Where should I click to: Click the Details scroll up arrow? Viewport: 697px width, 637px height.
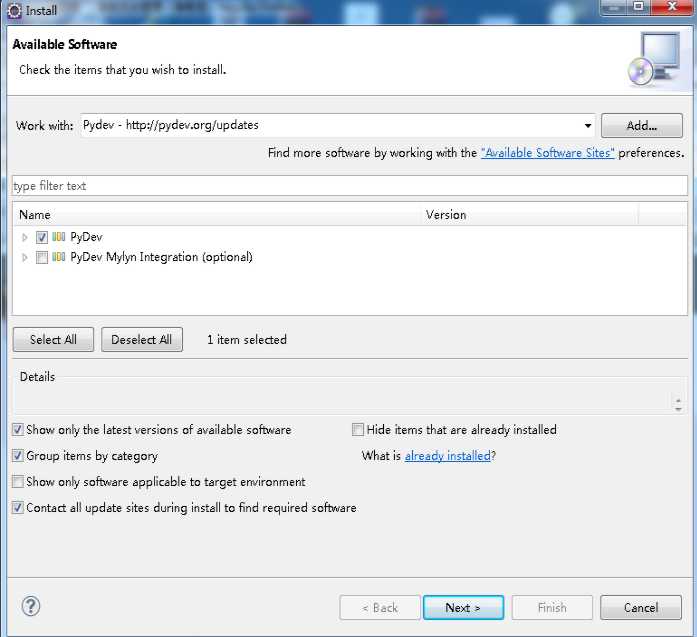(678, 400)
